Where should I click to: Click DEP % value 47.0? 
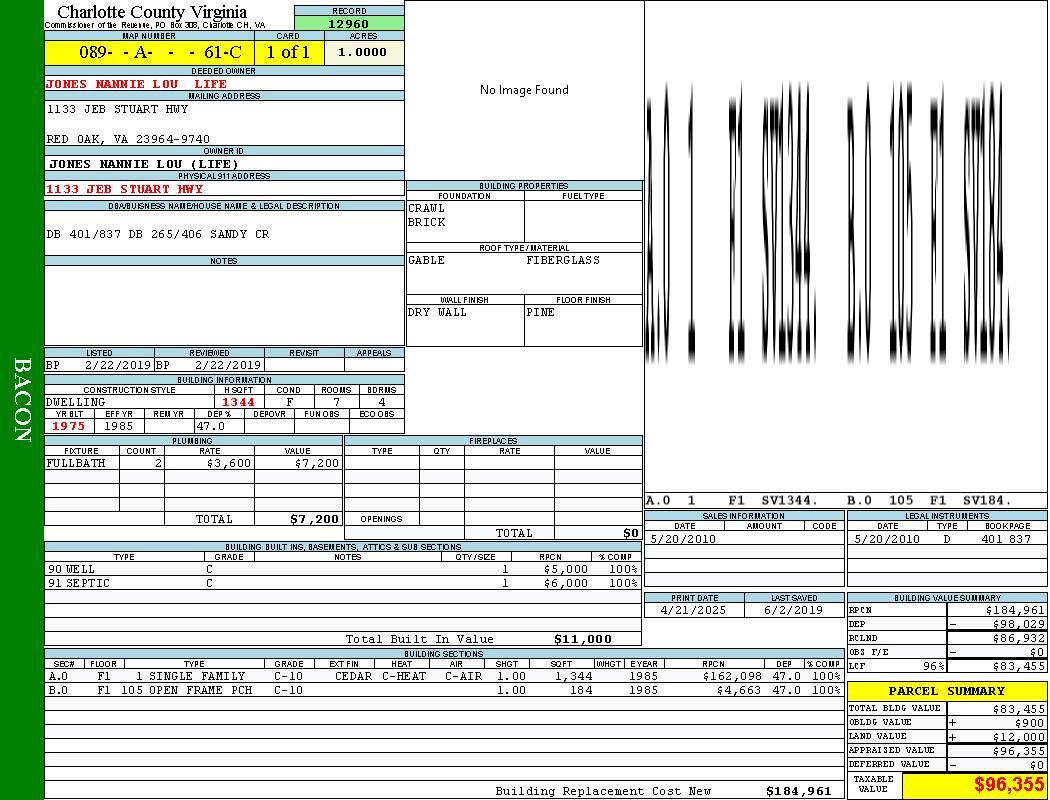coord(210,426)
